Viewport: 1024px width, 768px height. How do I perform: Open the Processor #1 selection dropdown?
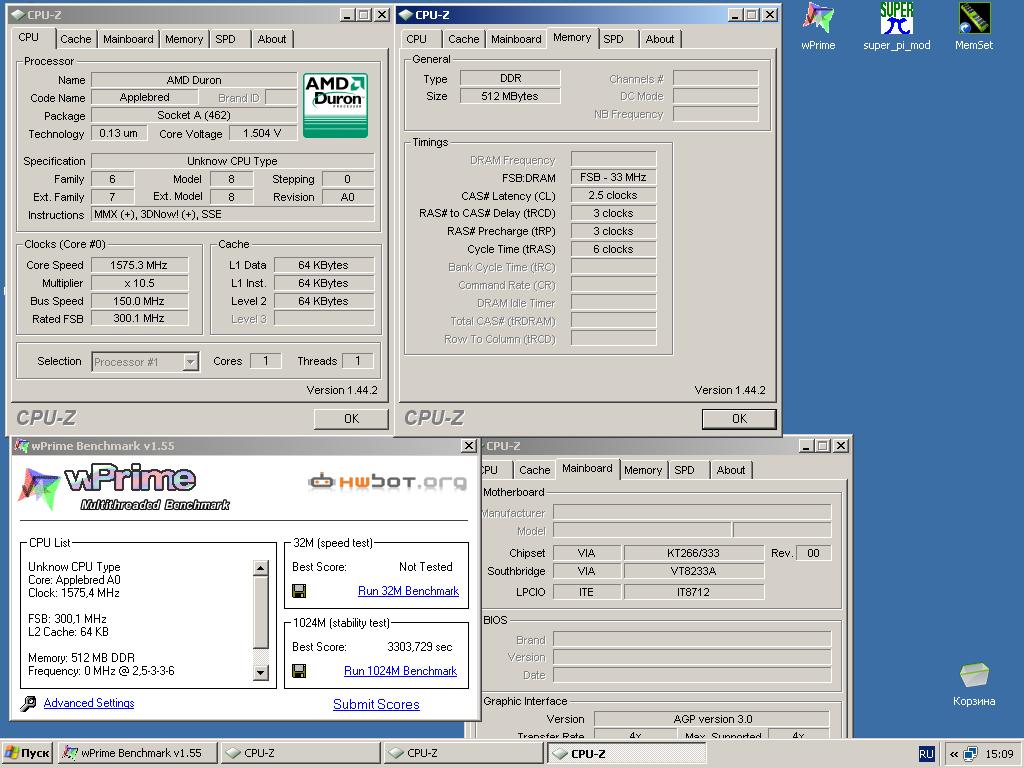point(190,361)
